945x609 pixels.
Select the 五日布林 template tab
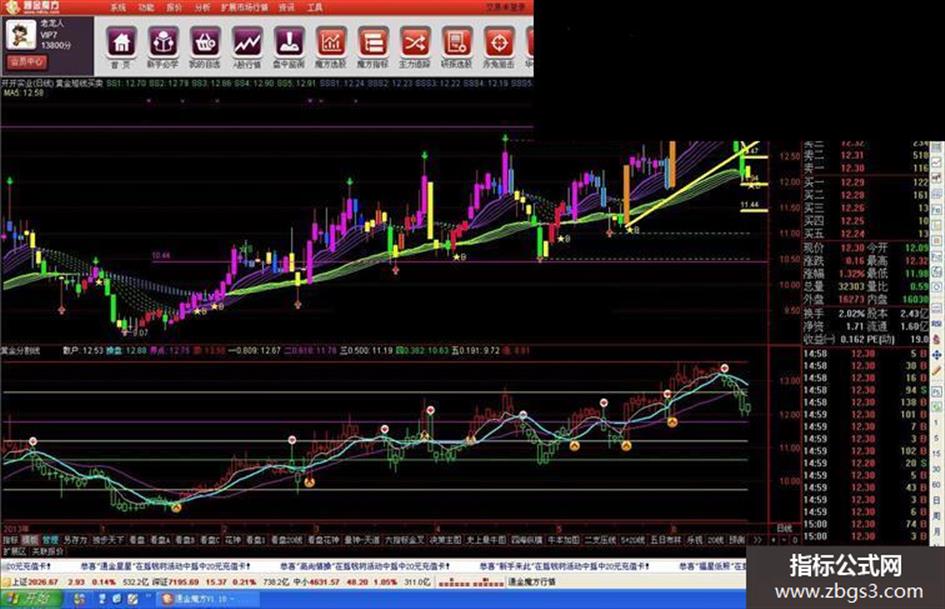pos(666,540)
